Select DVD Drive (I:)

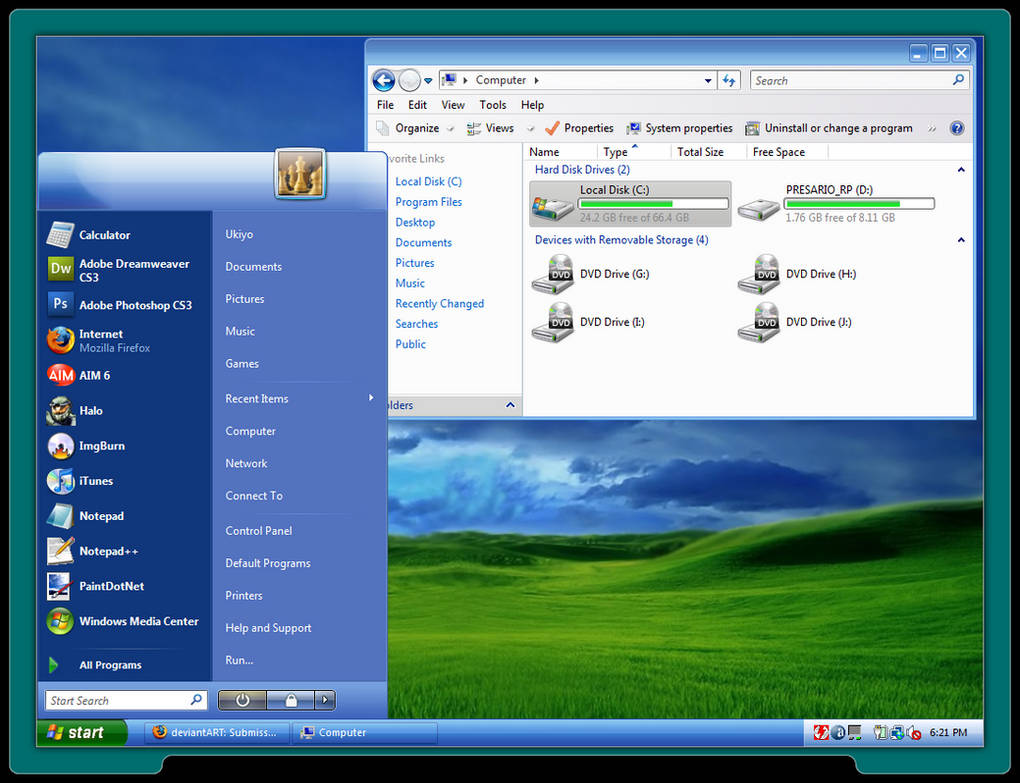589,322
